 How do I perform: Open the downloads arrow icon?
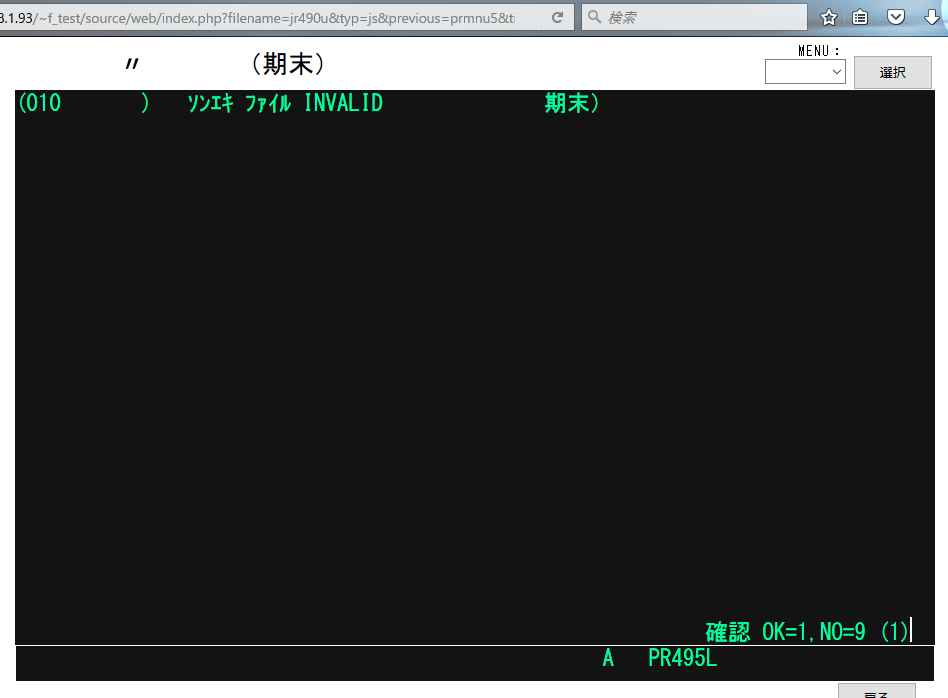[x=932, y=17]
